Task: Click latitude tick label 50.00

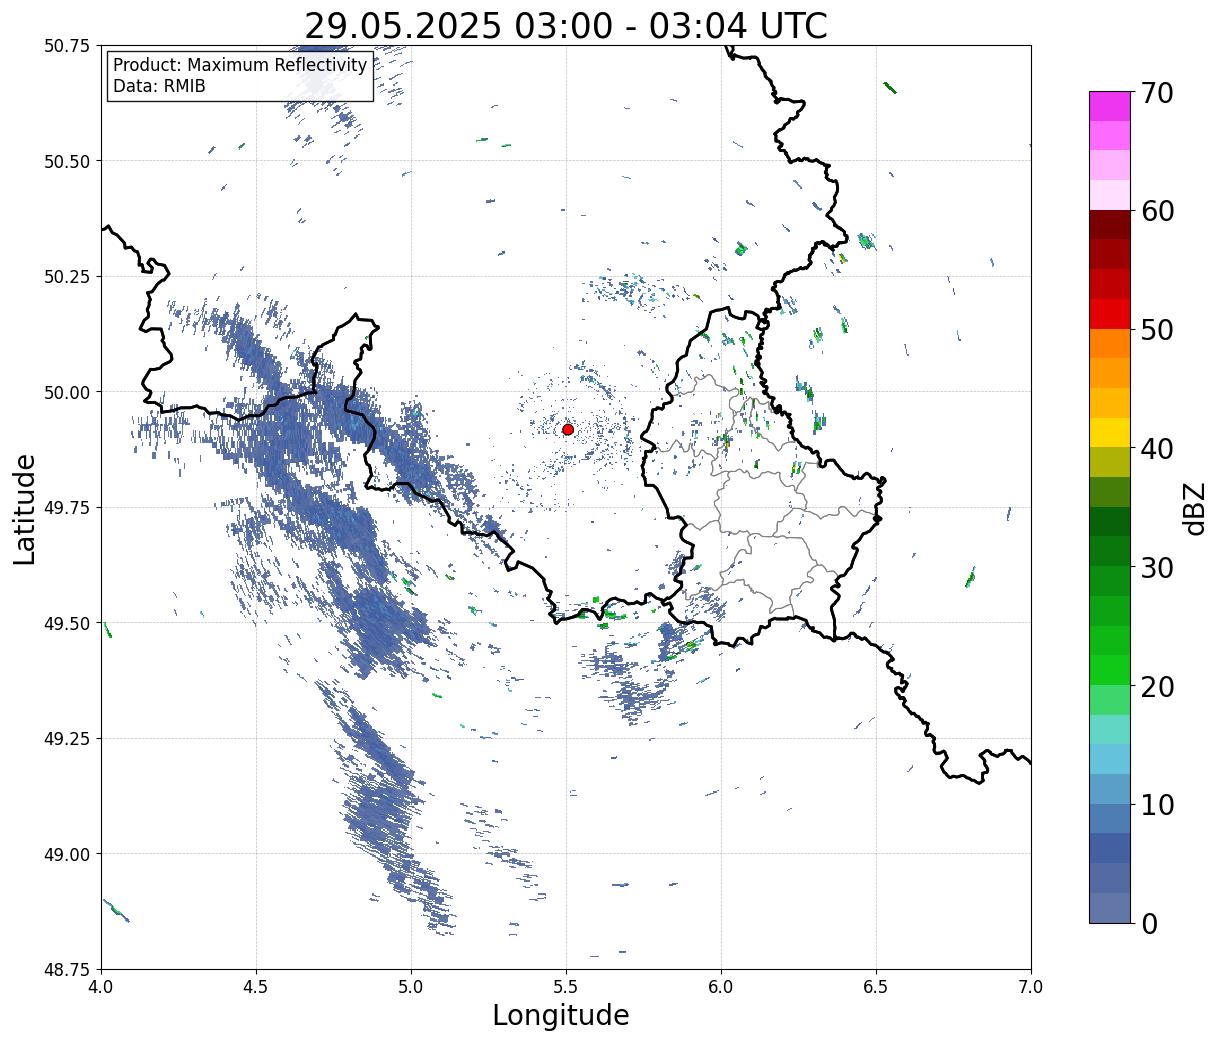Action: tap(67, 392)
